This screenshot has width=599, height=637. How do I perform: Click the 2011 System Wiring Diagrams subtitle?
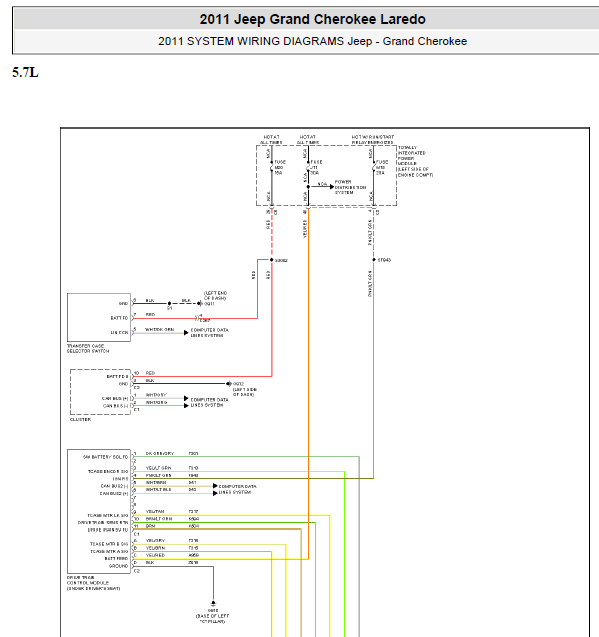tap(313, 41)
